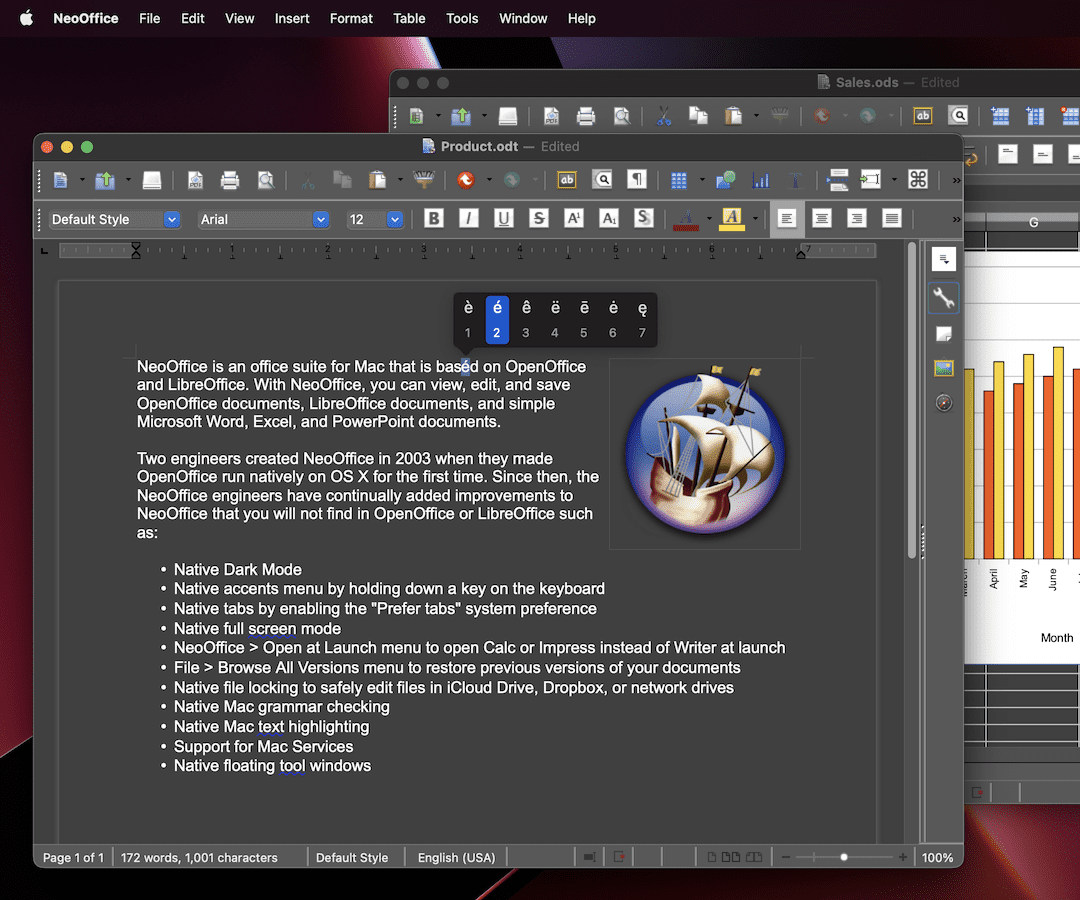Click the Insert Page Break icon
This screenshot has height=900, width=1080.
(x=838, y=180)
